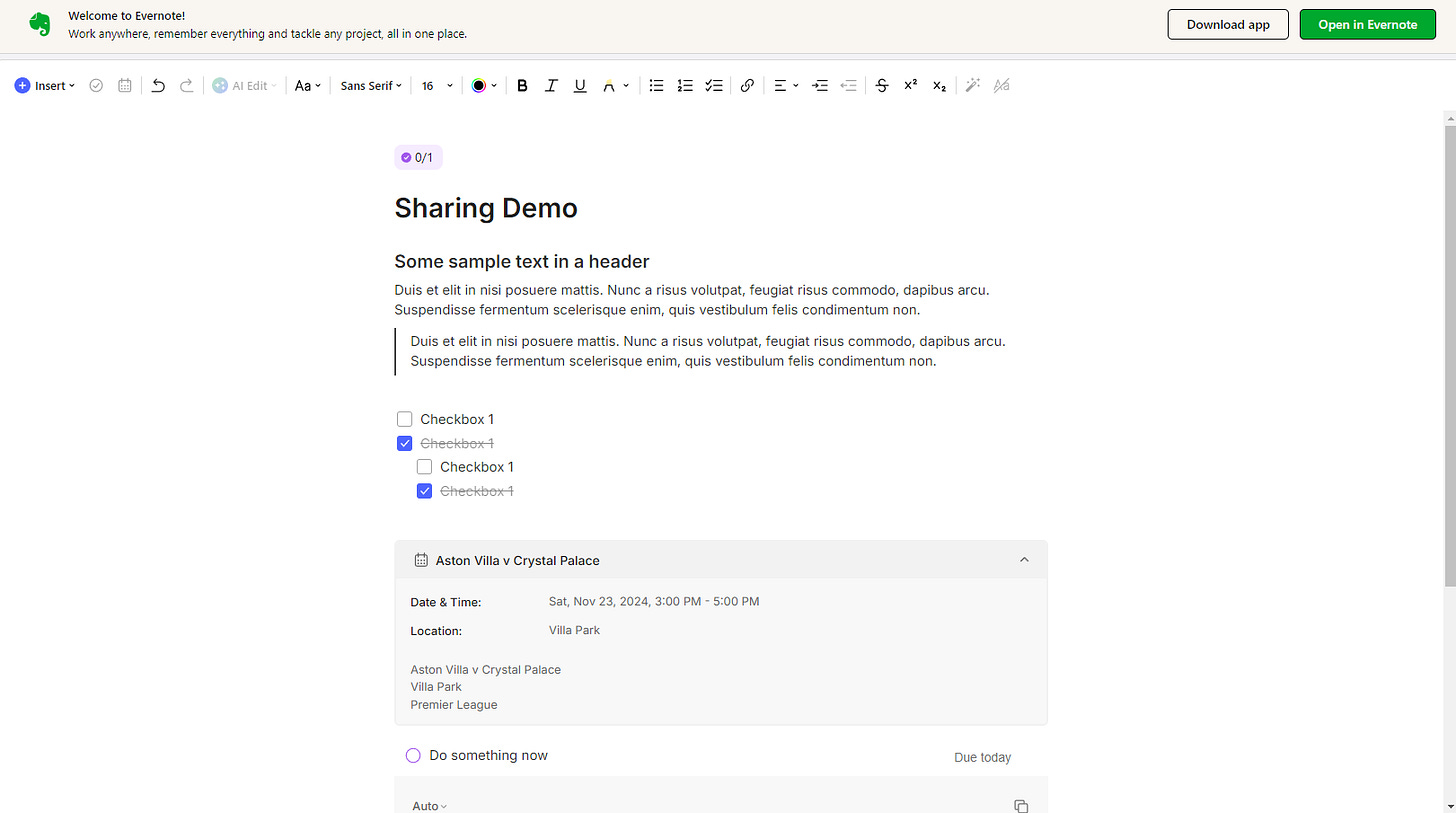This screenshot has height=813, width=1456.
Task: Insert a numbered list
Action: click(x=685, y=86)
